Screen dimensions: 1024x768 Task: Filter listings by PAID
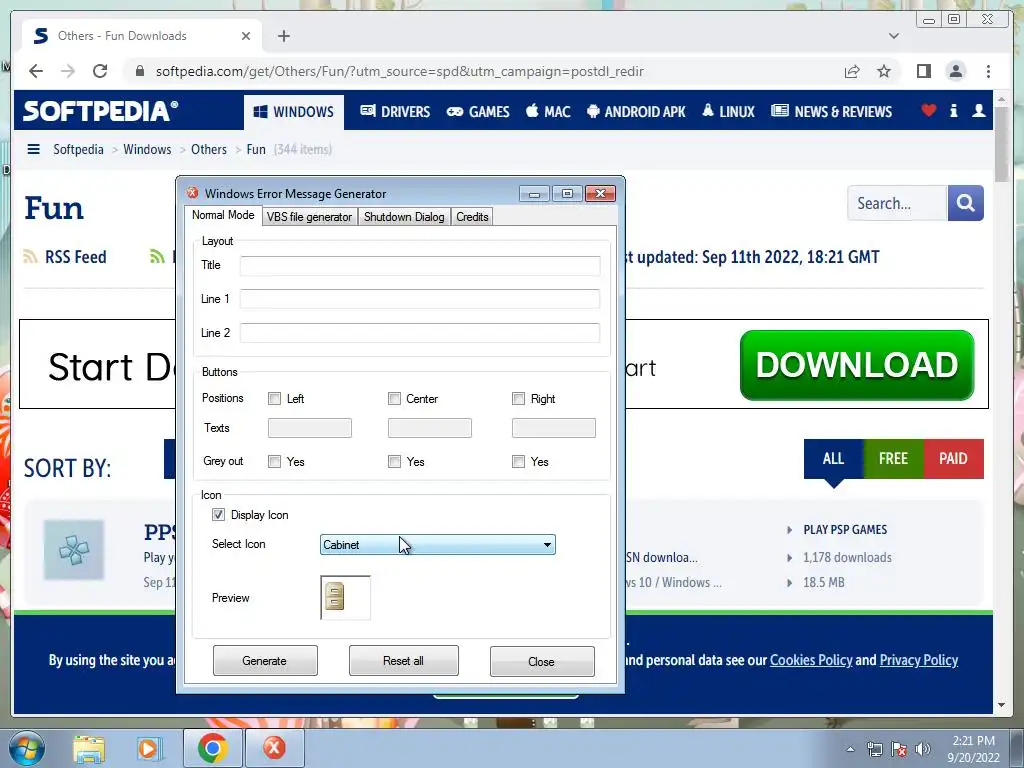953,458
